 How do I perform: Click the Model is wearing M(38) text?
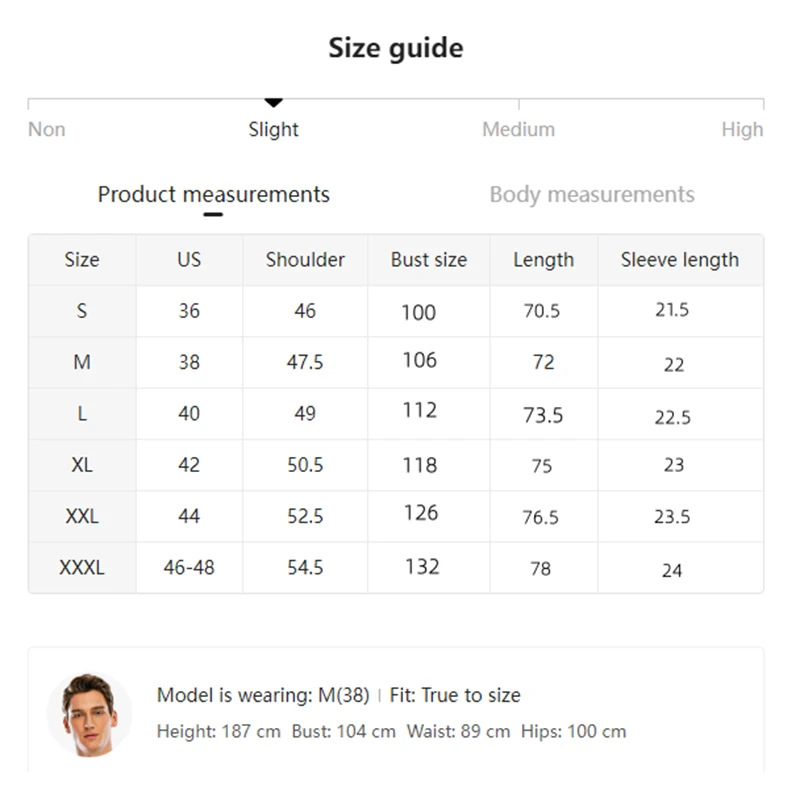(x=263, y=695)
